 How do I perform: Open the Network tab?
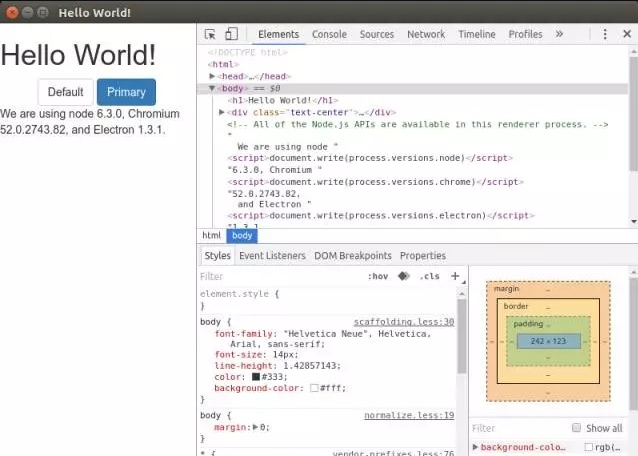pos(426,34)
